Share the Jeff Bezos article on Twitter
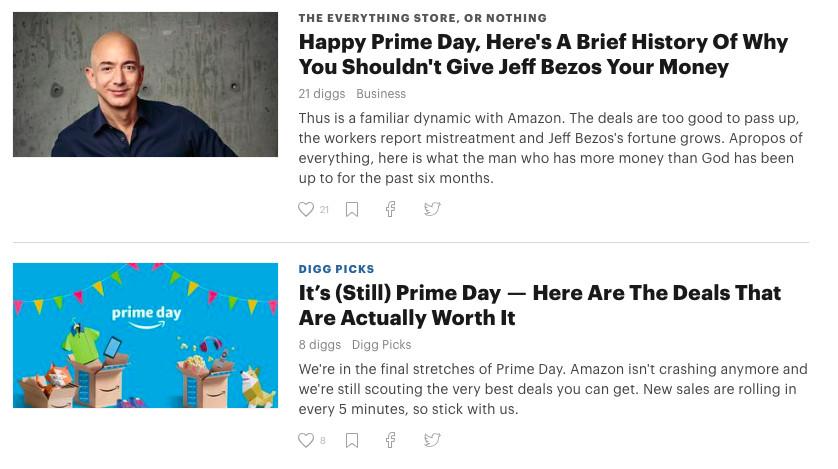Screen dimensions: 838x469 pos(432,209)
